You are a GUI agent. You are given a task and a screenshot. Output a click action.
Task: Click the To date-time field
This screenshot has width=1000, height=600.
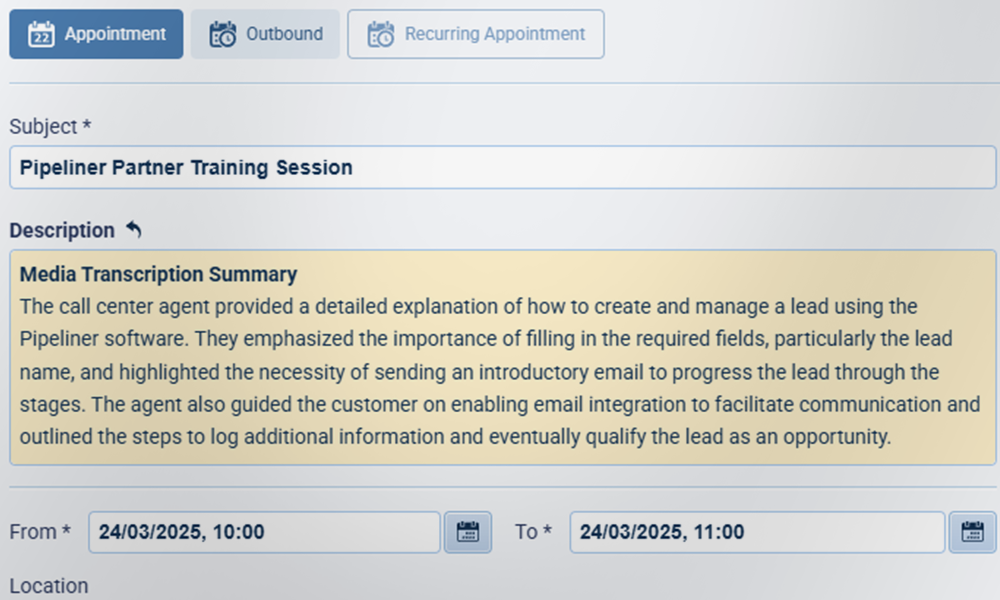[x=756, y=532]
